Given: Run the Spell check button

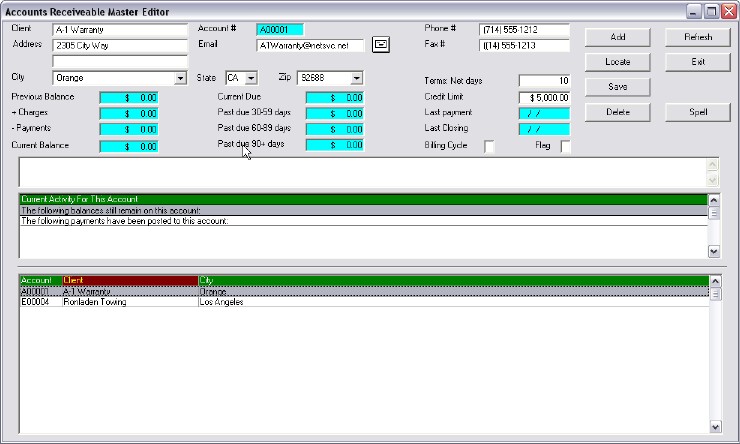Looking at the screenshot, I should pyautogui.click(x=698, y=112).
